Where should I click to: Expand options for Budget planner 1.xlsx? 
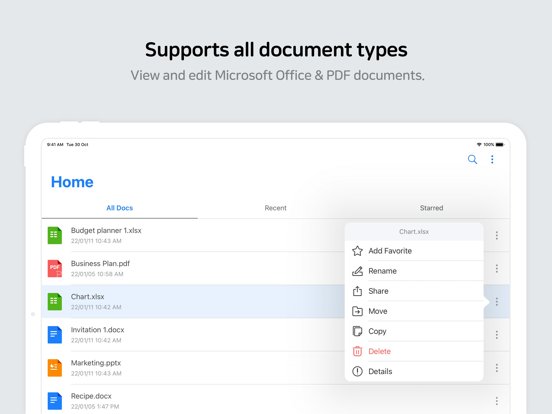click(497, 235)
